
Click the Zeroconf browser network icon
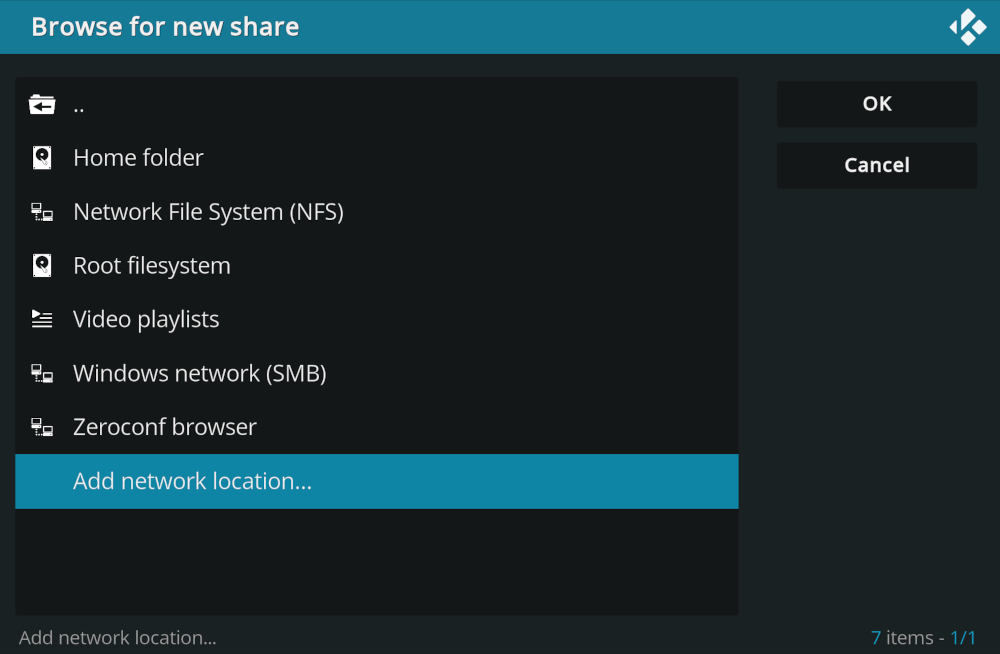coord(42,427)
